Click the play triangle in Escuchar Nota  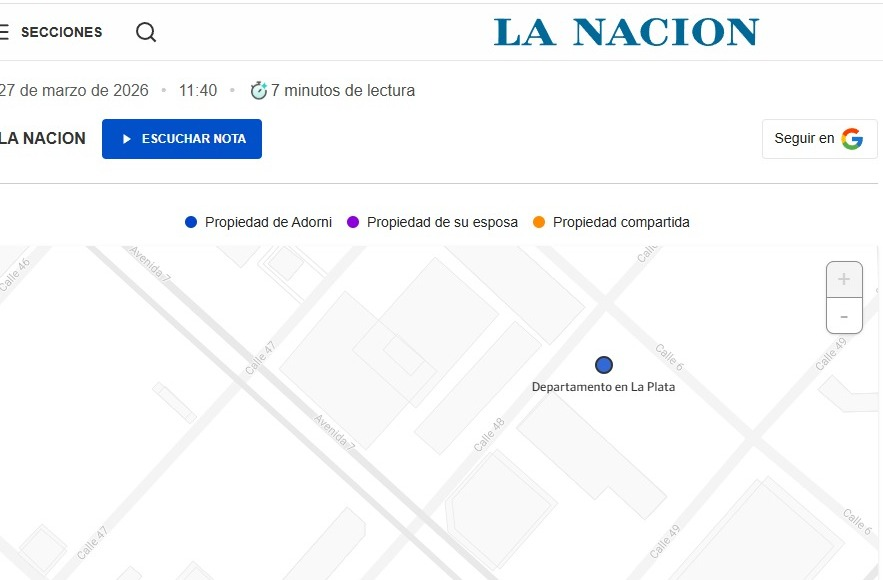[127, 139]
